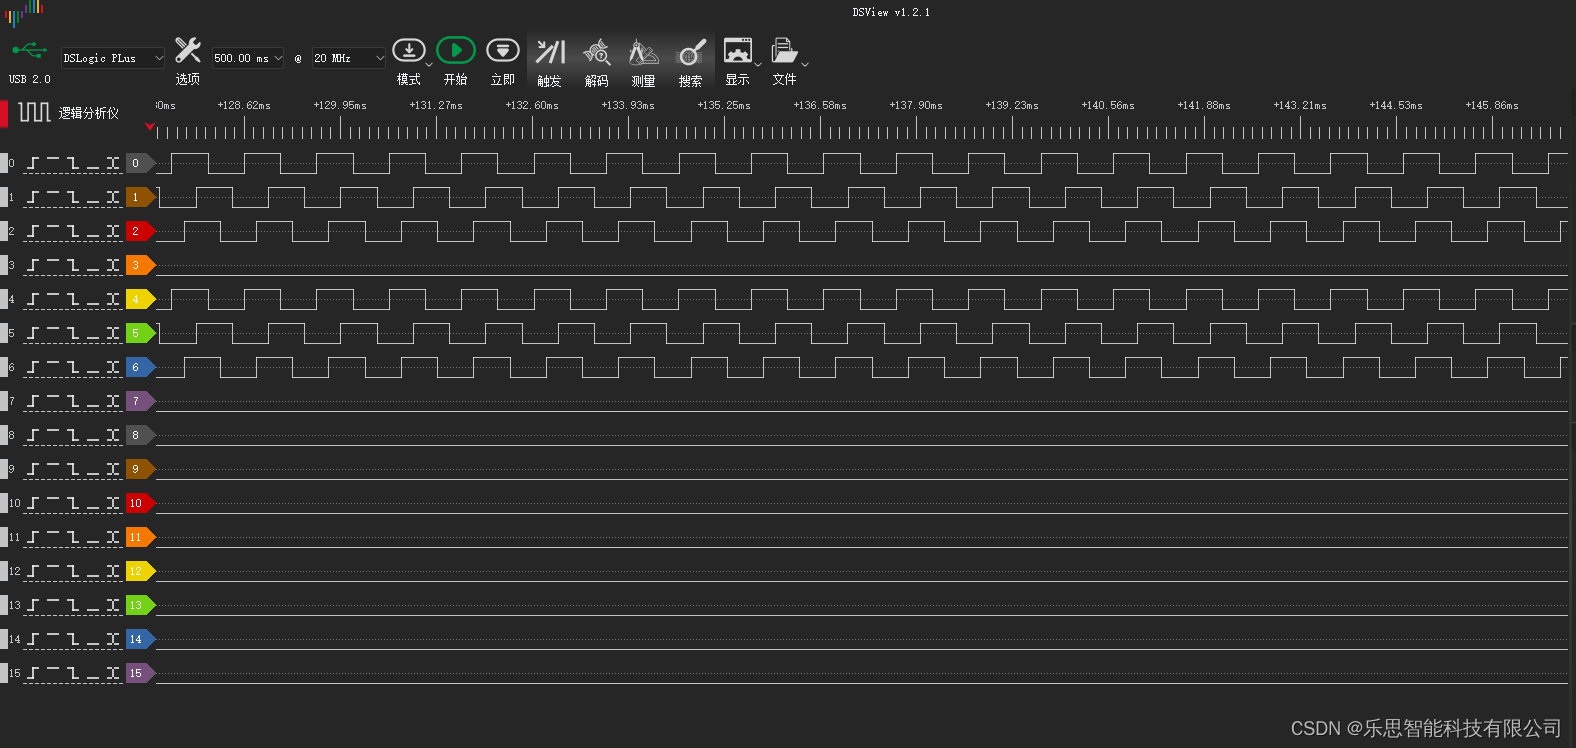Click the 立即 instant capture icon

click(503, 50)
